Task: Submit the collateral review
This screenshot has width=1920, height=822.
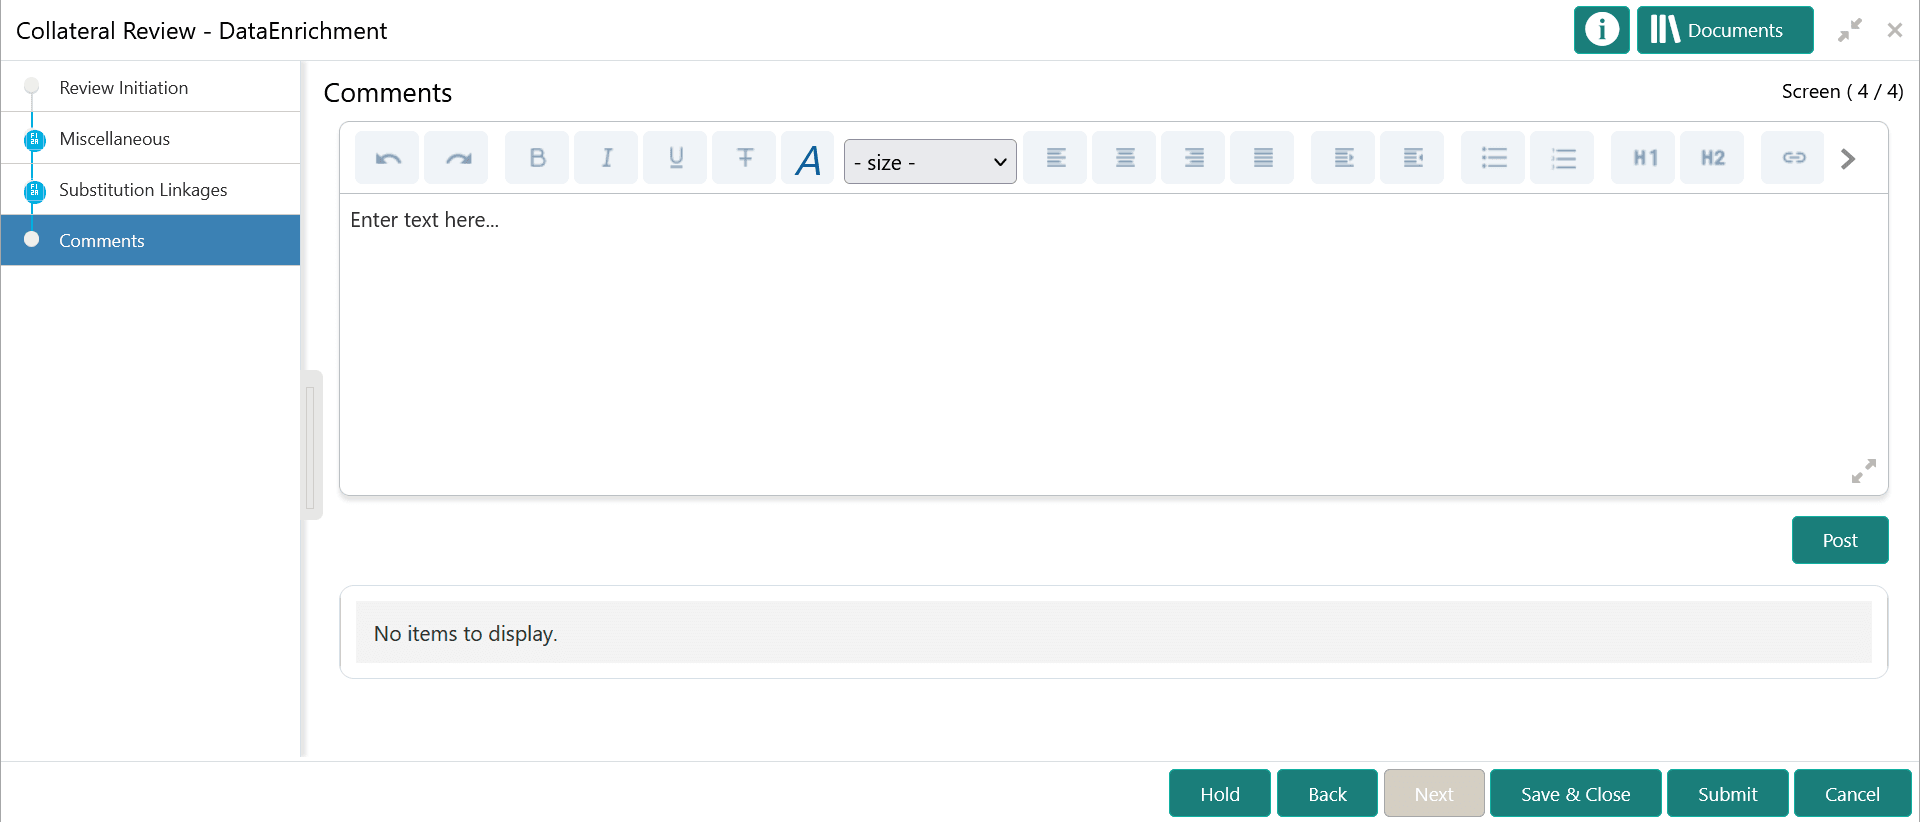Action: [1727, 794]
